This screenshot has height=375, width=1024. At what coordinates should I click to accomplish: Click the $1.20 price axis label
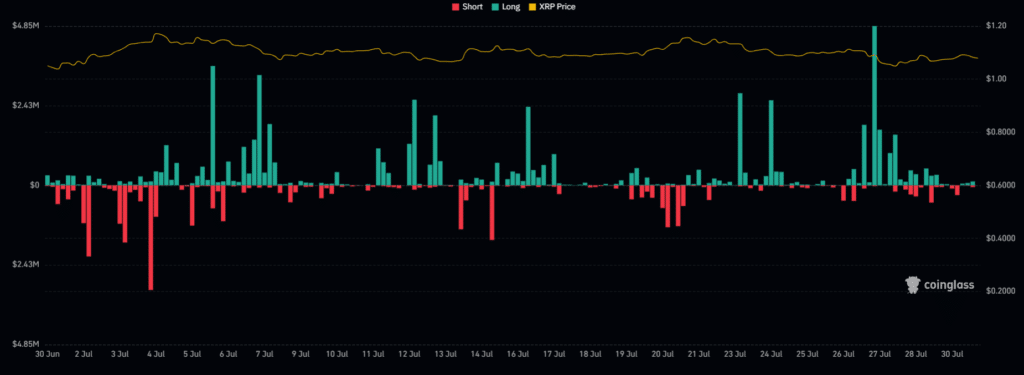[994, 26]
